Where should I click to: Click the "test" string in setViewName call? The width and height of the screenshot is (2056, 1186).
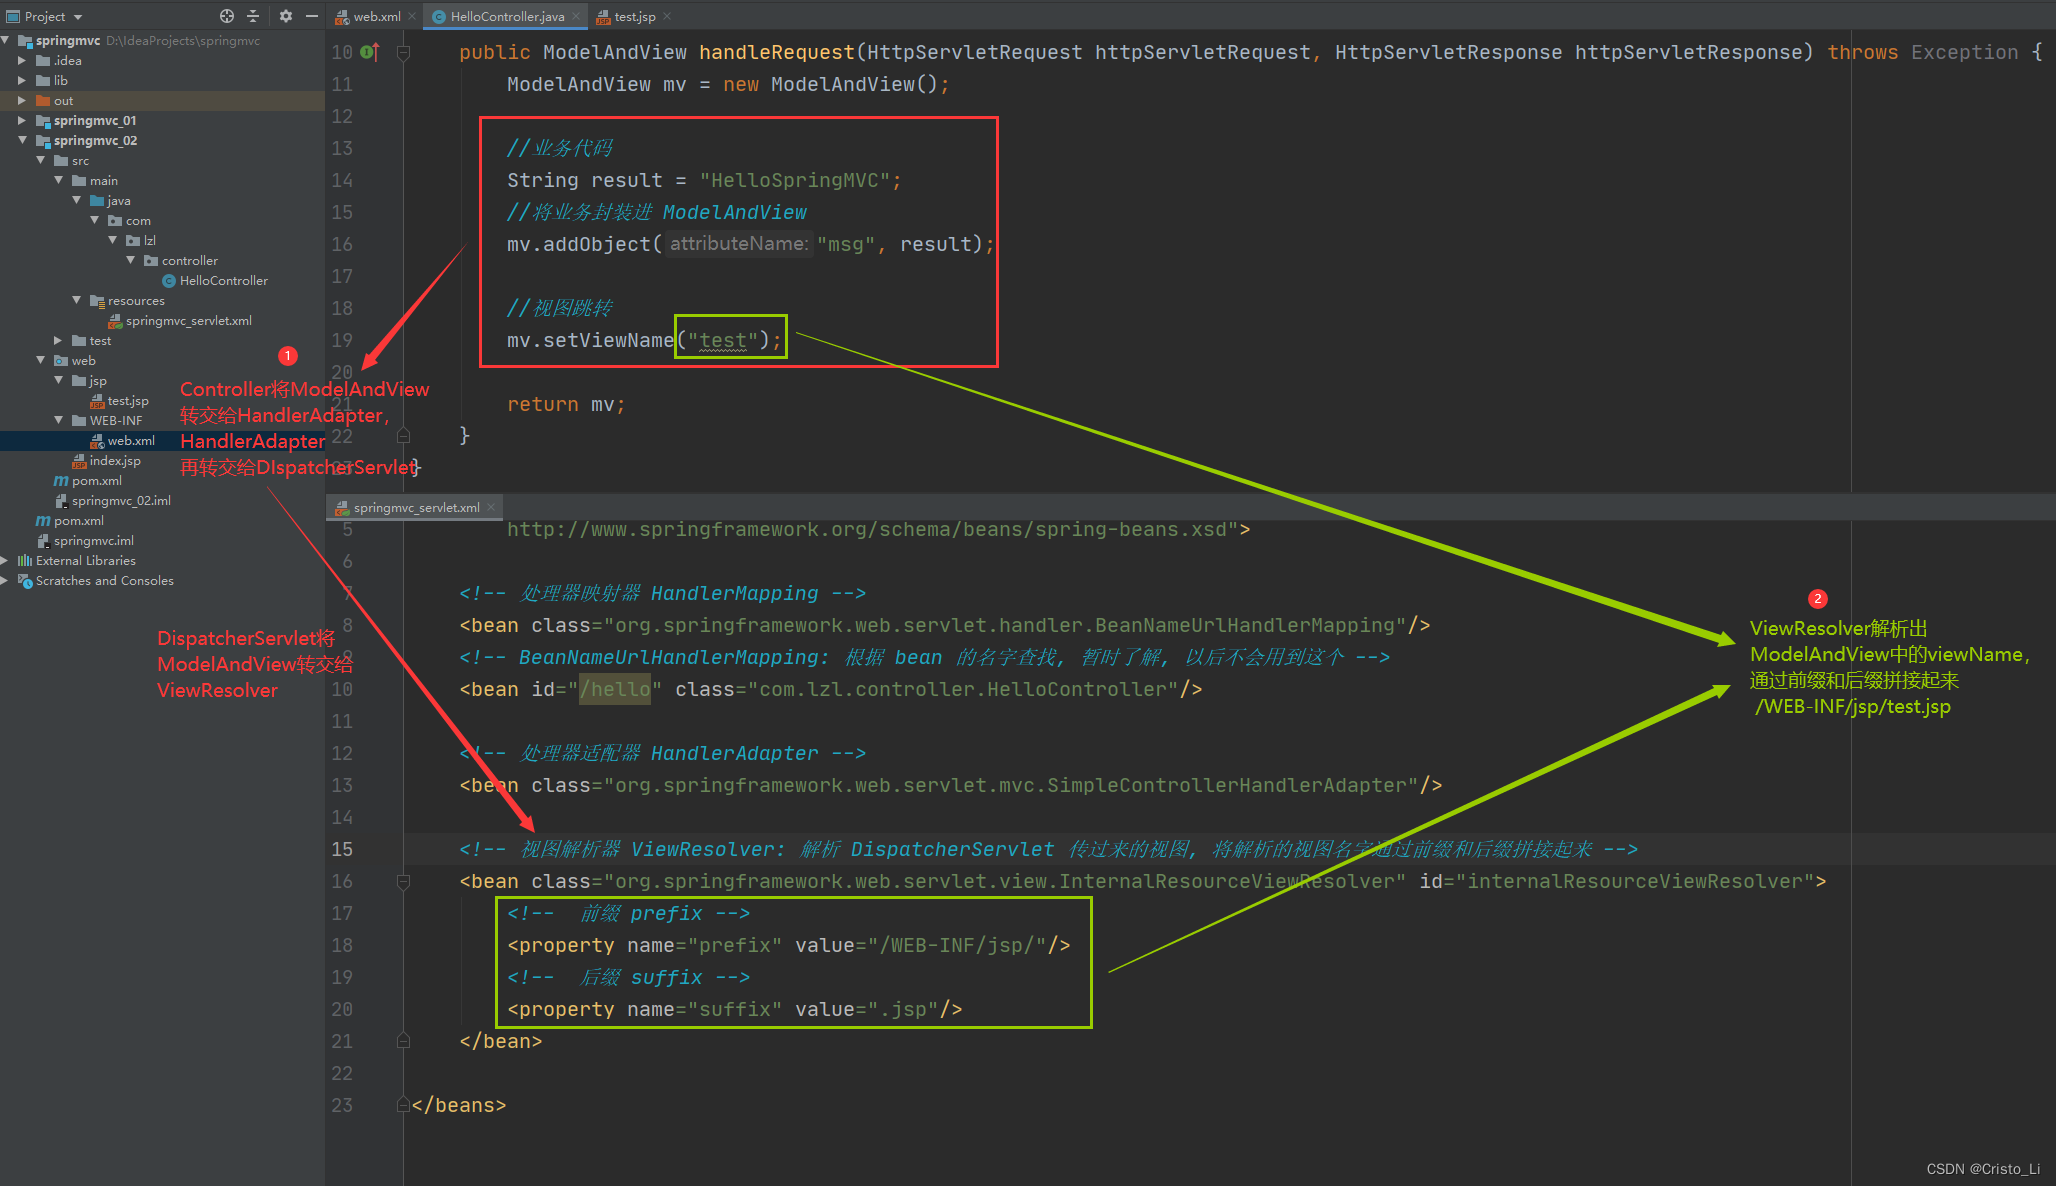click(722, 340)
